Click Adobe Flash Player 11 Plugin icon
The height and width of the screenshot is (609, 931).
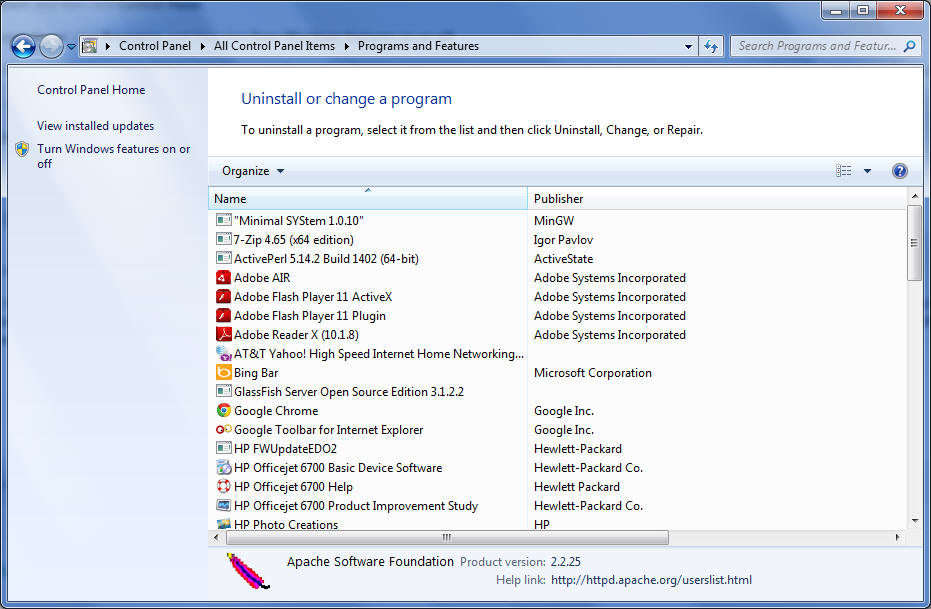point(224,315)
